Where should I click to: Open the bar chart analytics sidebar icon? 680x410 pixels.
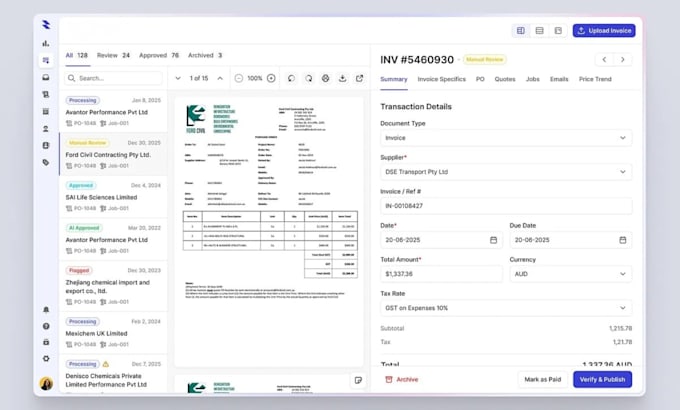point(46,43)
